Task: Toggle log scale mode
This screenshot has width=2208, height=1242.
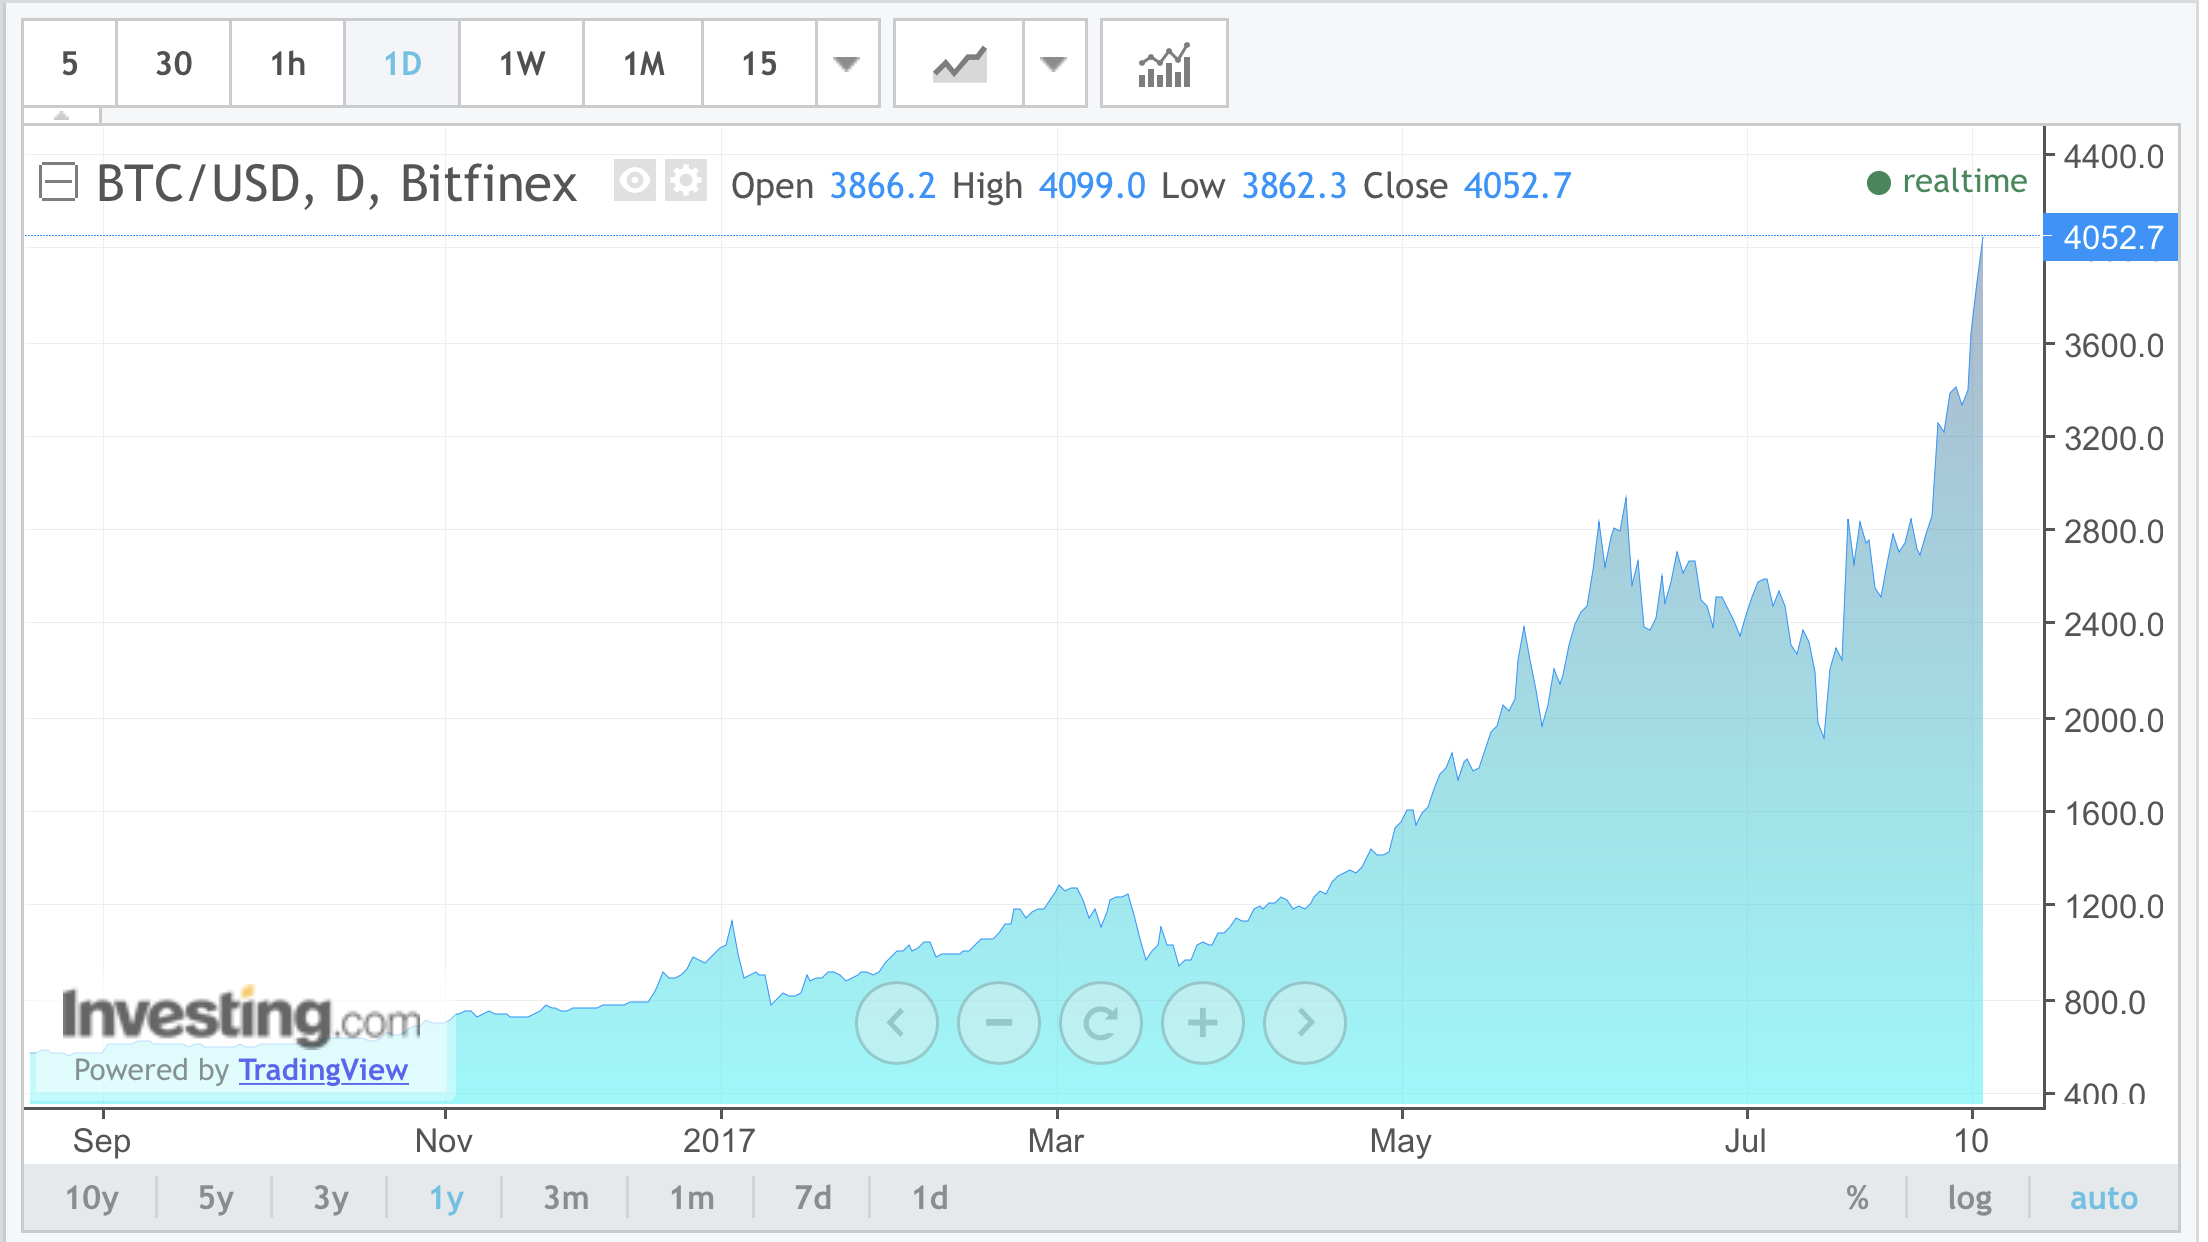Action: (x=1969, y=1197)
